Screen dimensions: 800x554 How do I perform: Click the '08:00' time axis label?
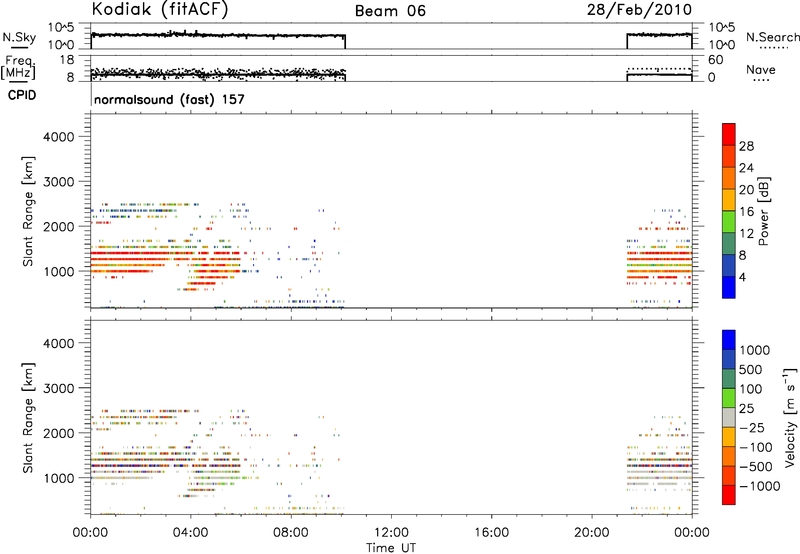(x=290, y=533)
